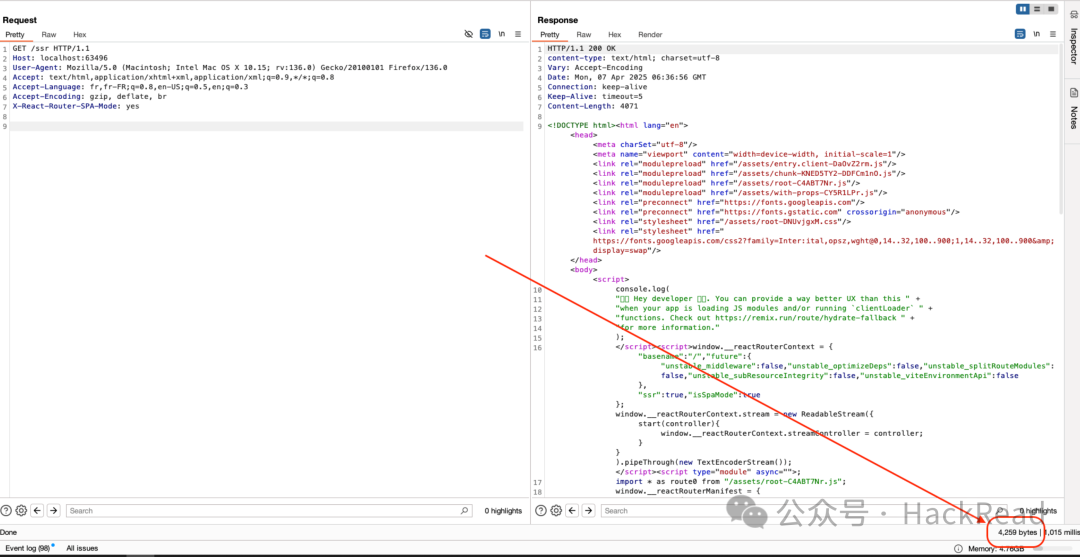Viewport: 1080px width, 557px height.
Task: Select the Request Pretty tab
Action: pos(15,34)
